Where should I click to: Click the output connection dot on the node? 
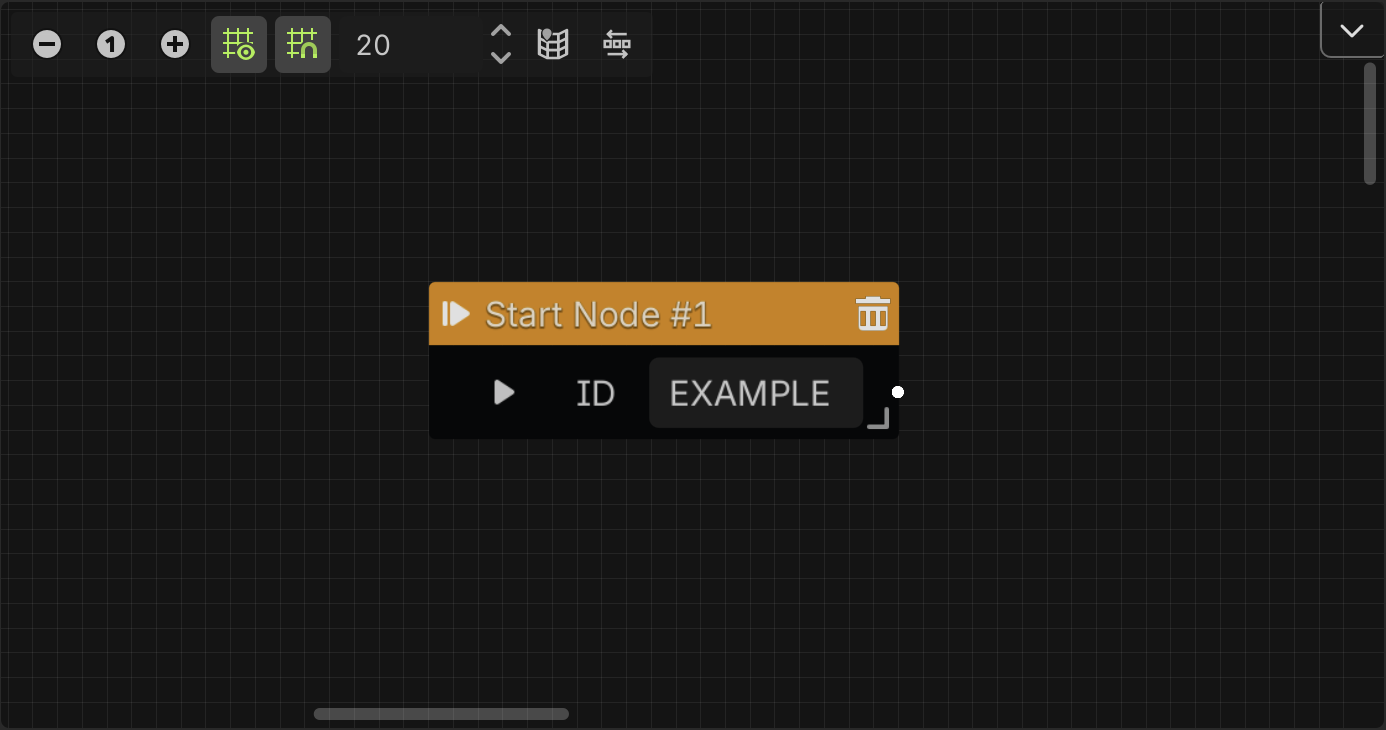897,392
